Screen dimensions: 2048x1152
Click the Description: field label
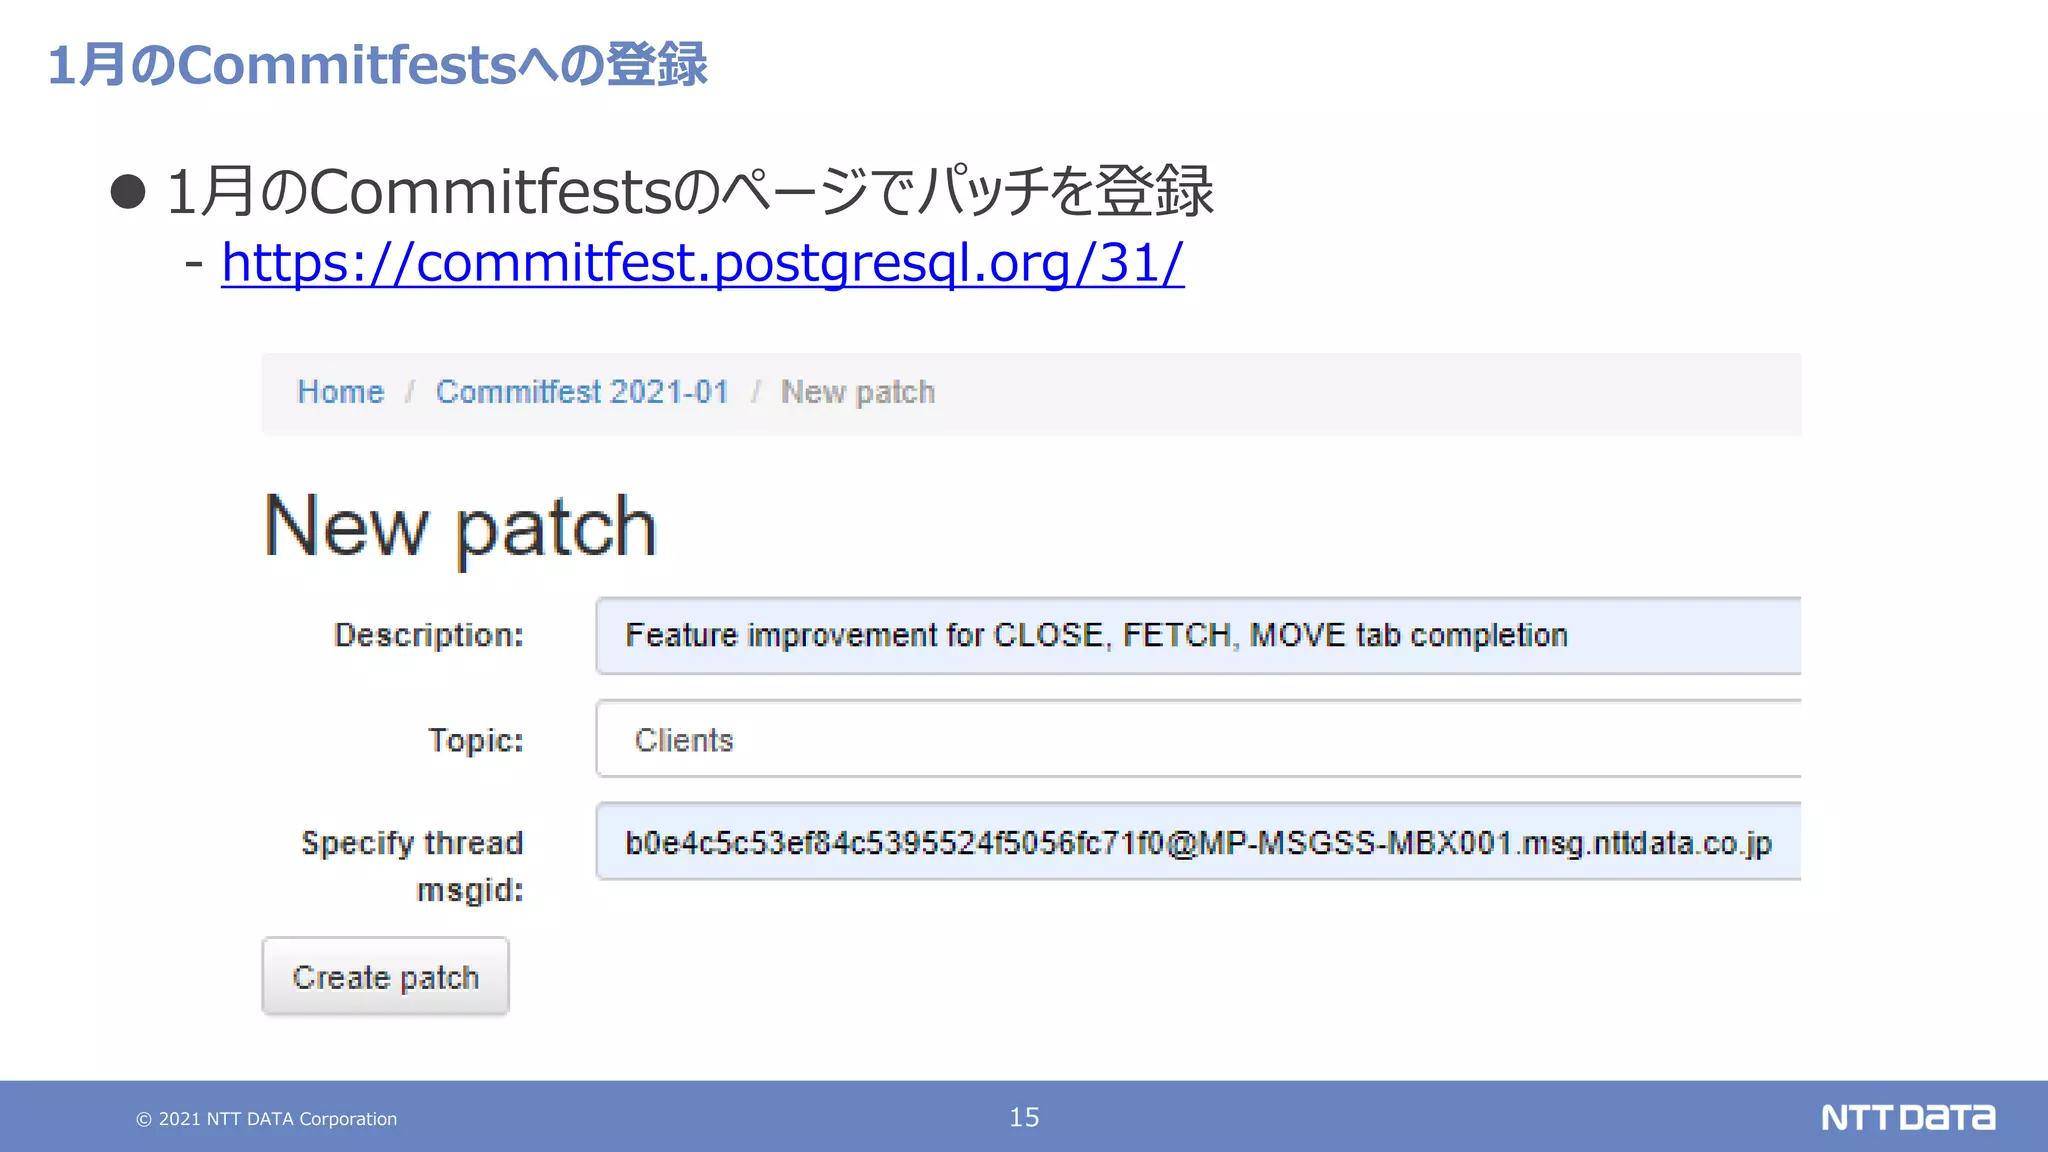428,635
